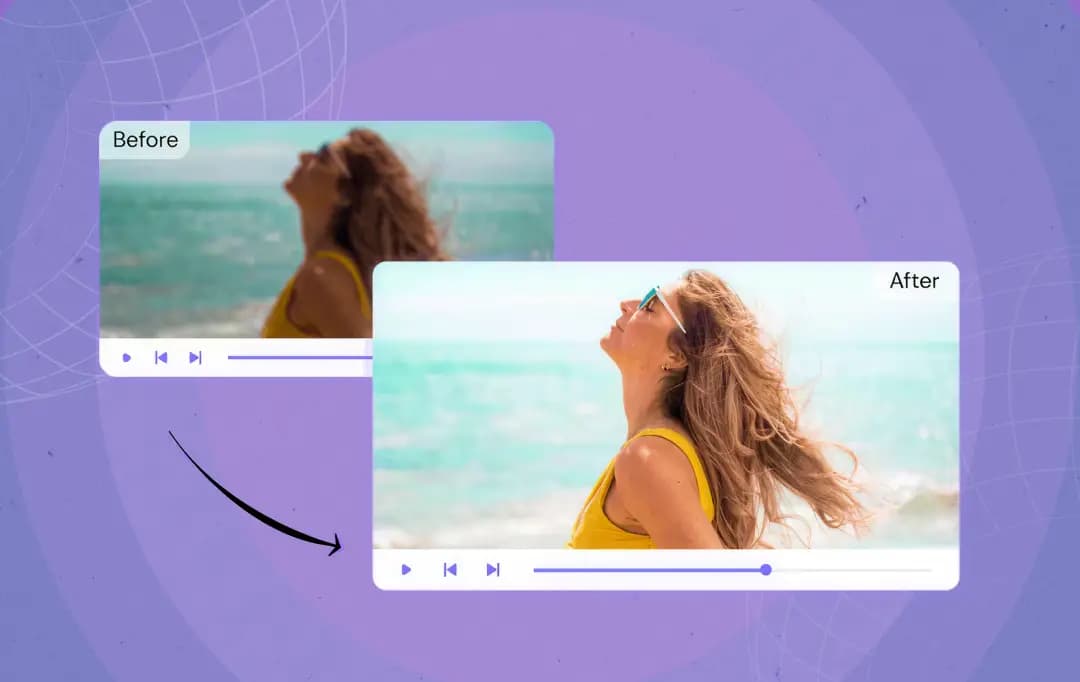Viewport: 1080px width, 682px height.
Task: Click the "Before" label
Action: click(x=145, y=140)
